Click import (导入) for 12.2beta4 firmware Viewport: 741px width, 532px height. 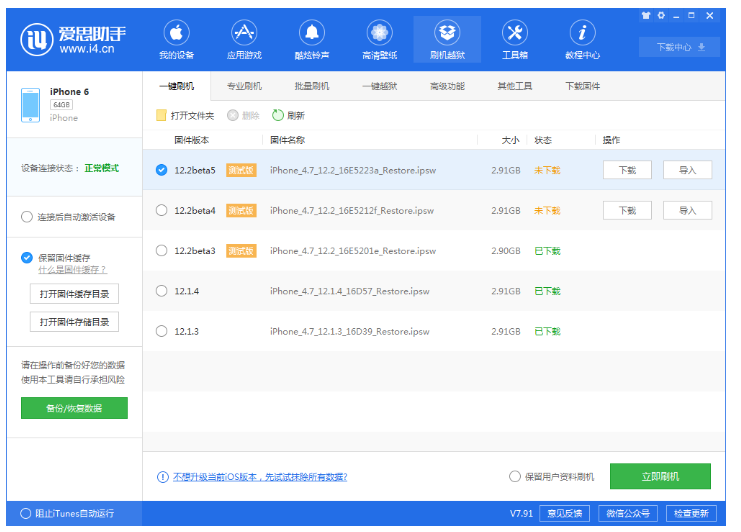coord(687,210)
